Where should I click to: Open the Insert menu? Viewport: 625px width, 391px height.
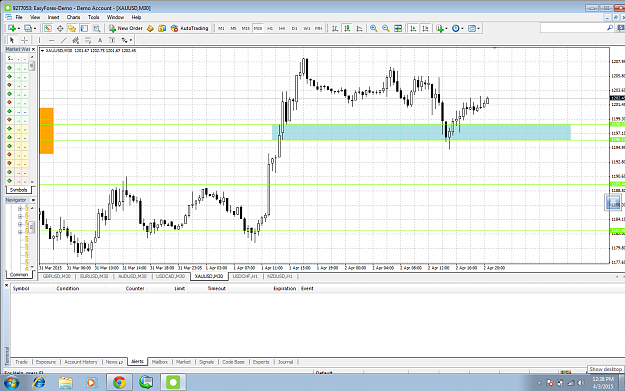tap(53, 17)
